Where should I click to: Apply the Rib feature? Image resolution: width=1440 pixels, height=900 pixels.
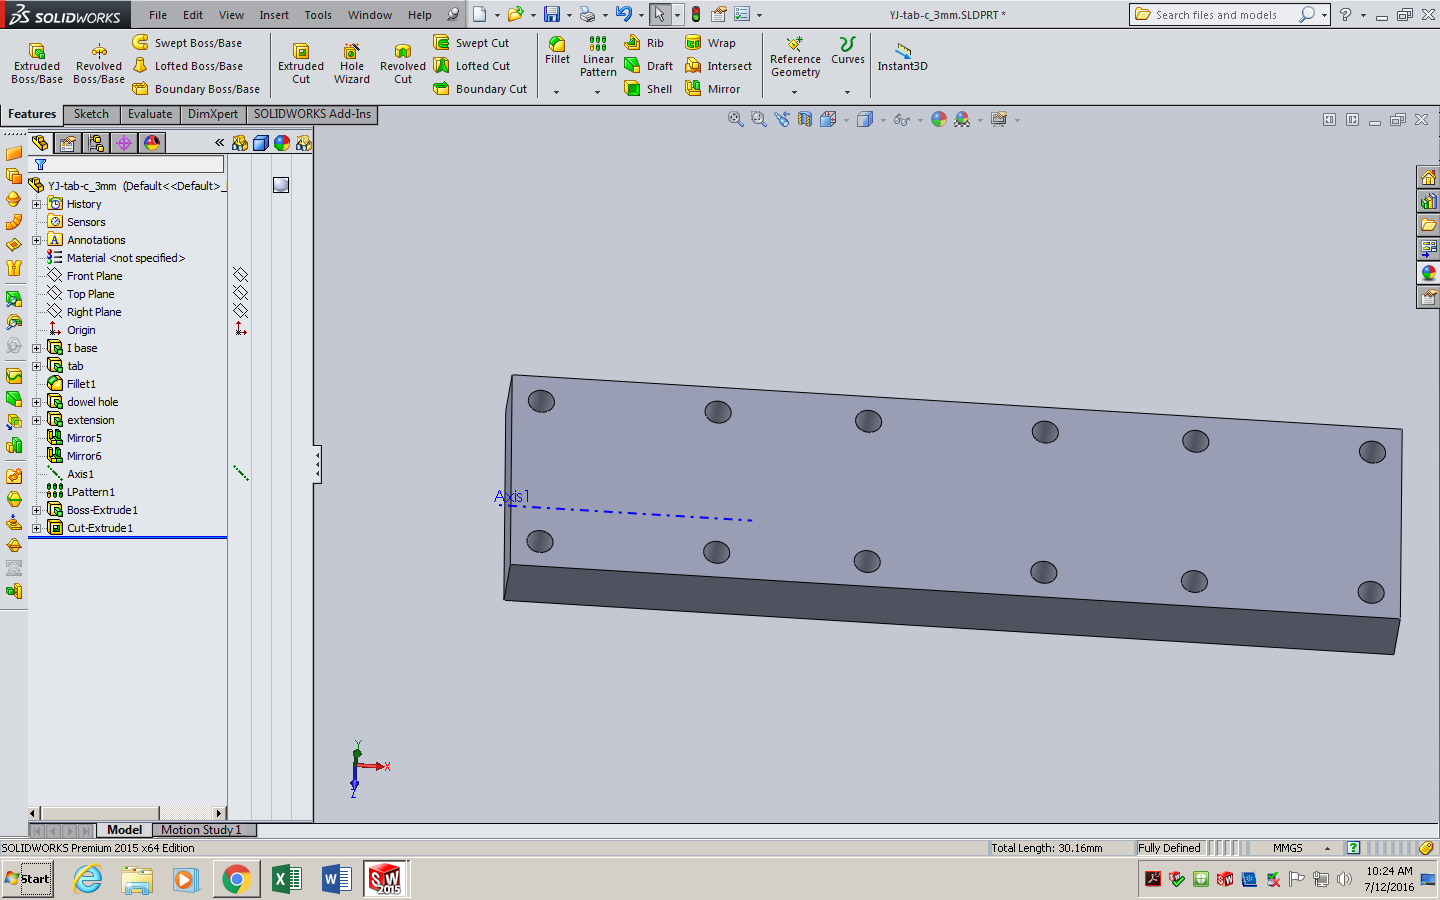[x=644, y=43]
